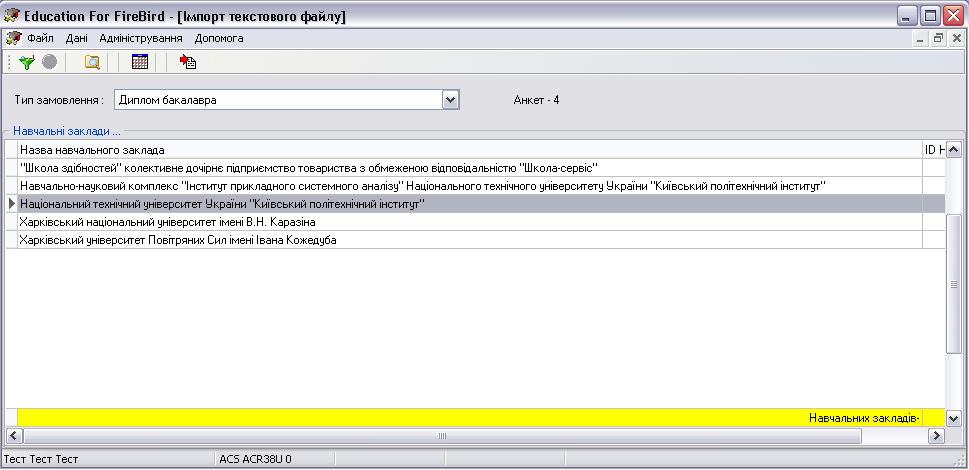This screenshot has height=470, width=969.
Task: Maximize the Education For FireBird main window
Action: (x=929, y=15)
